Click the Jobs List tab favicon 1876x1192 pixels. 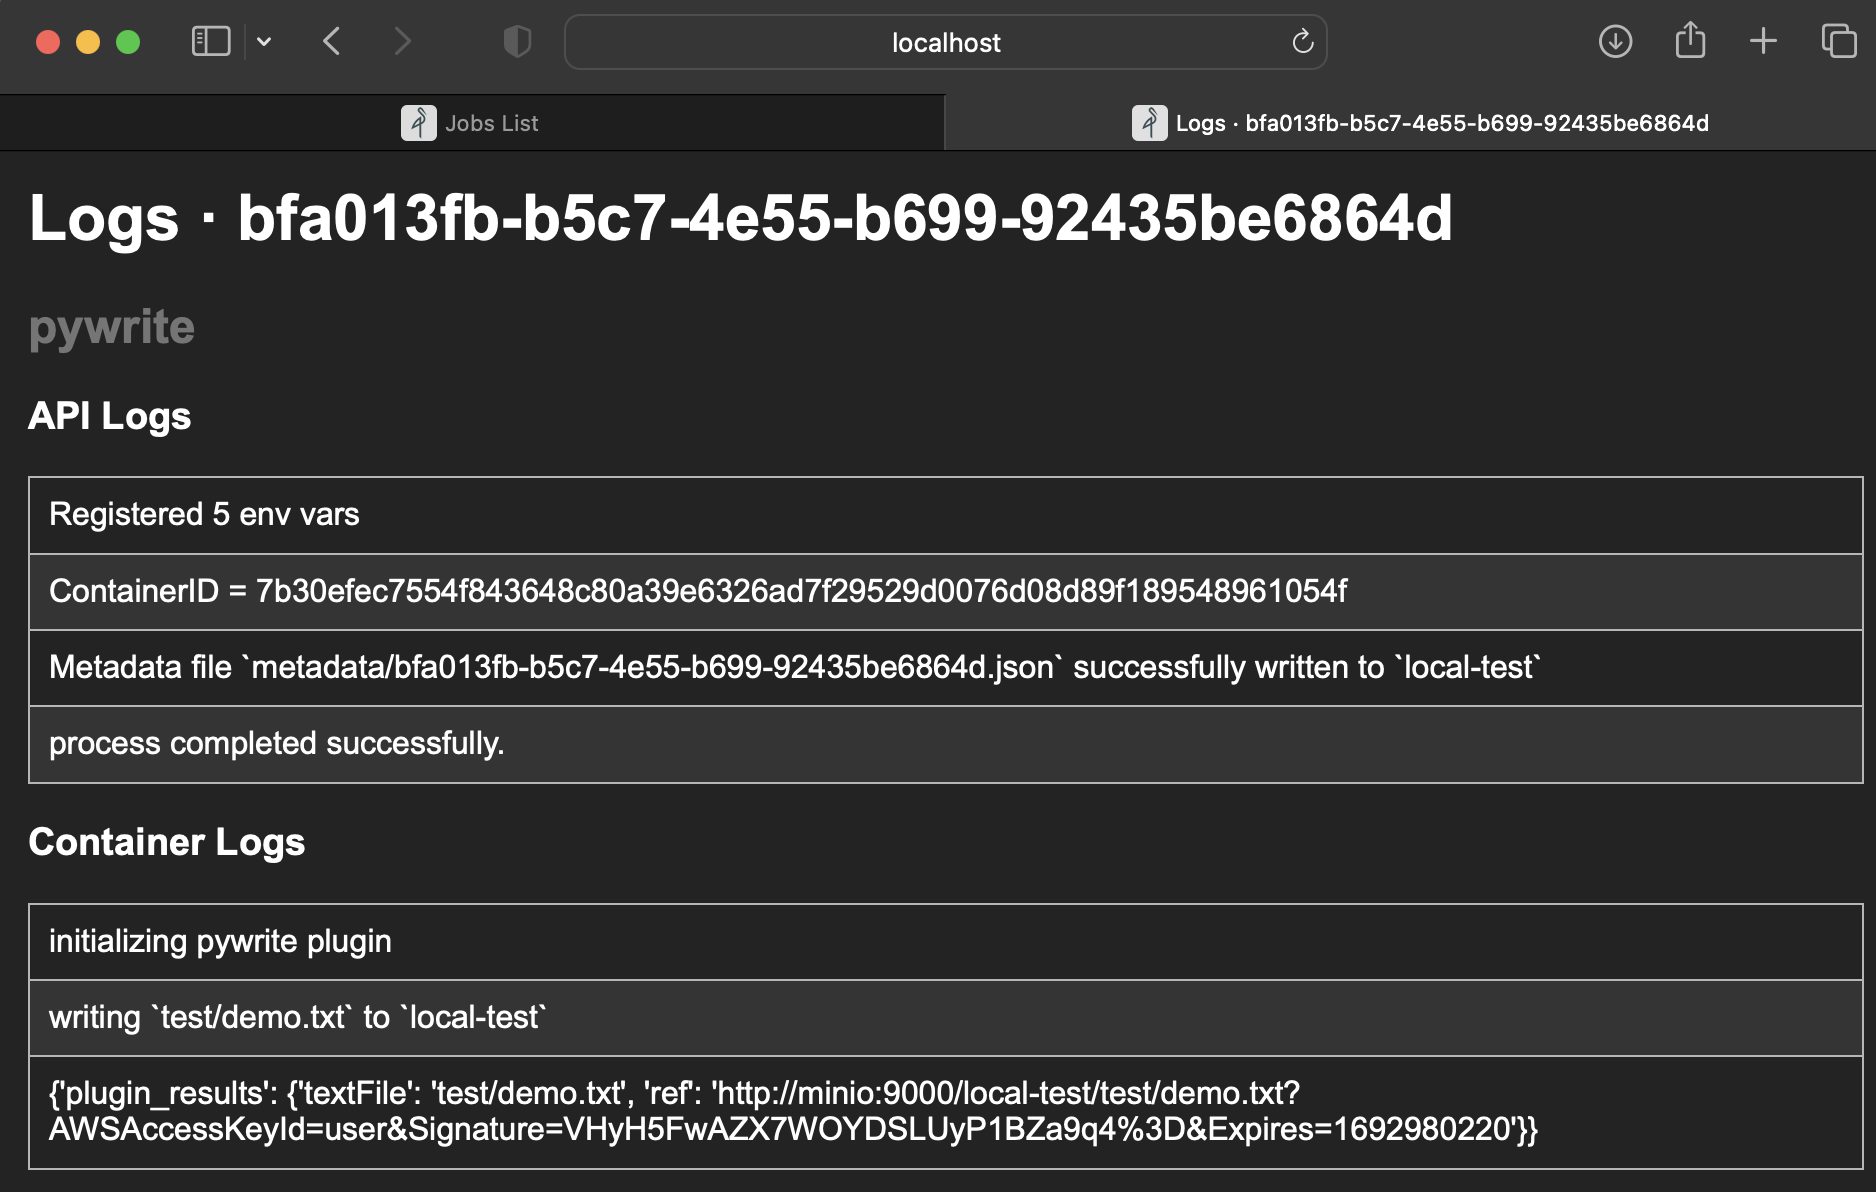[x=418, y=123]
